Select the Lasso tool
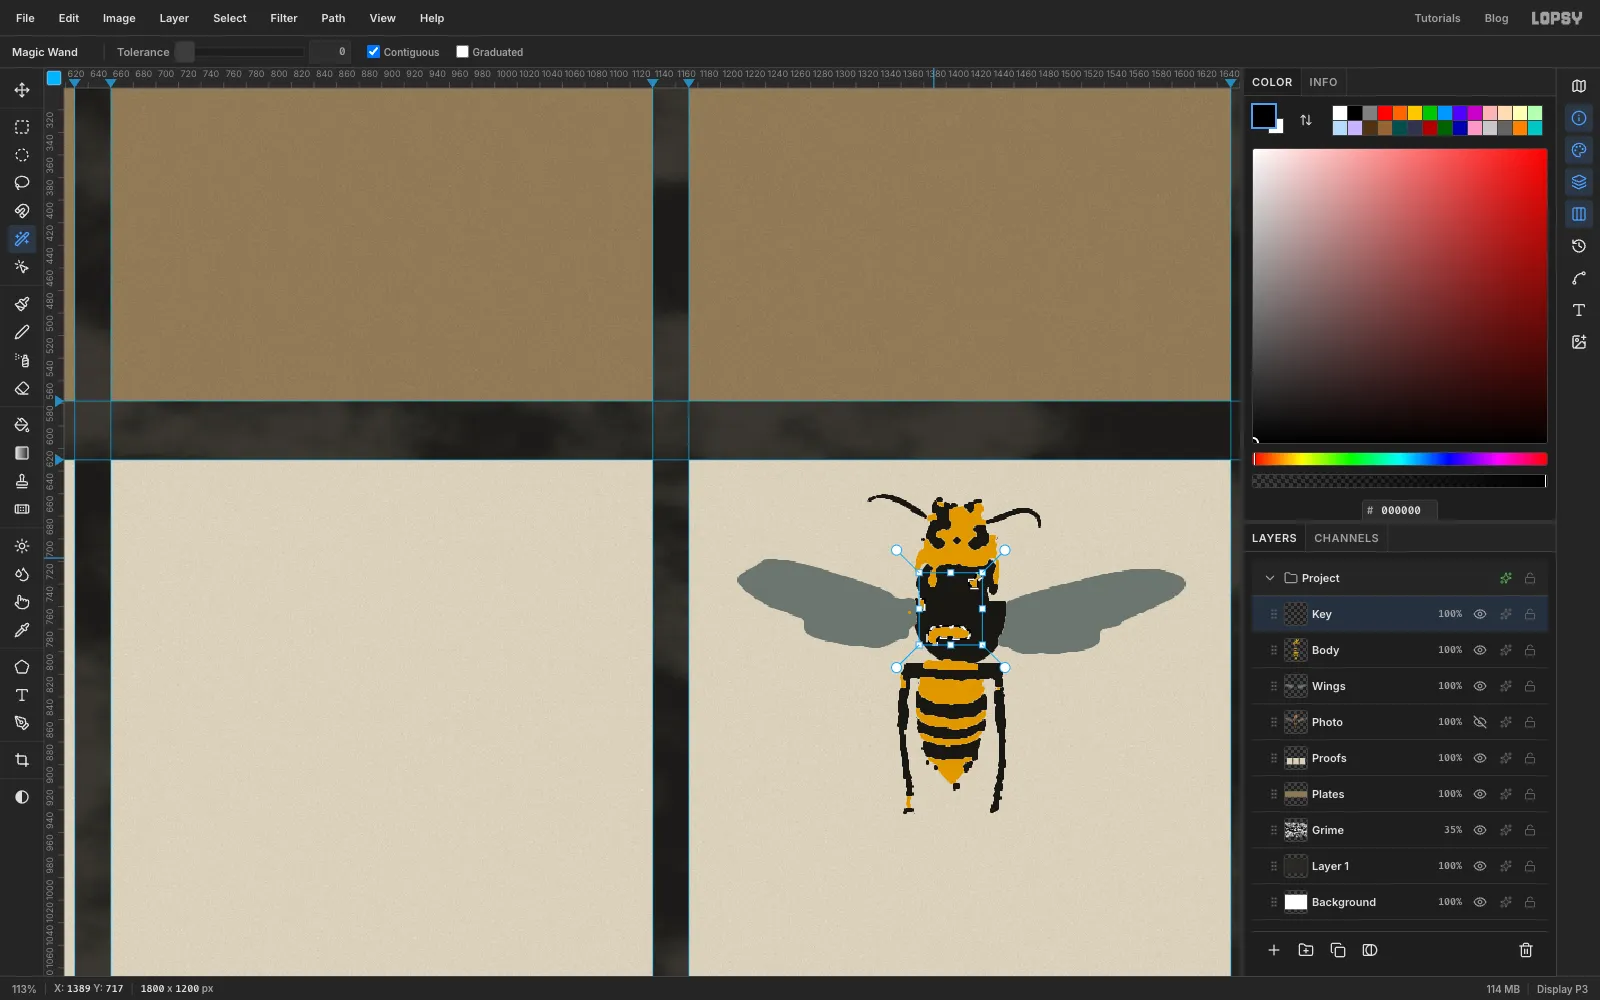1600x1000 pixels. pos(22,183)
